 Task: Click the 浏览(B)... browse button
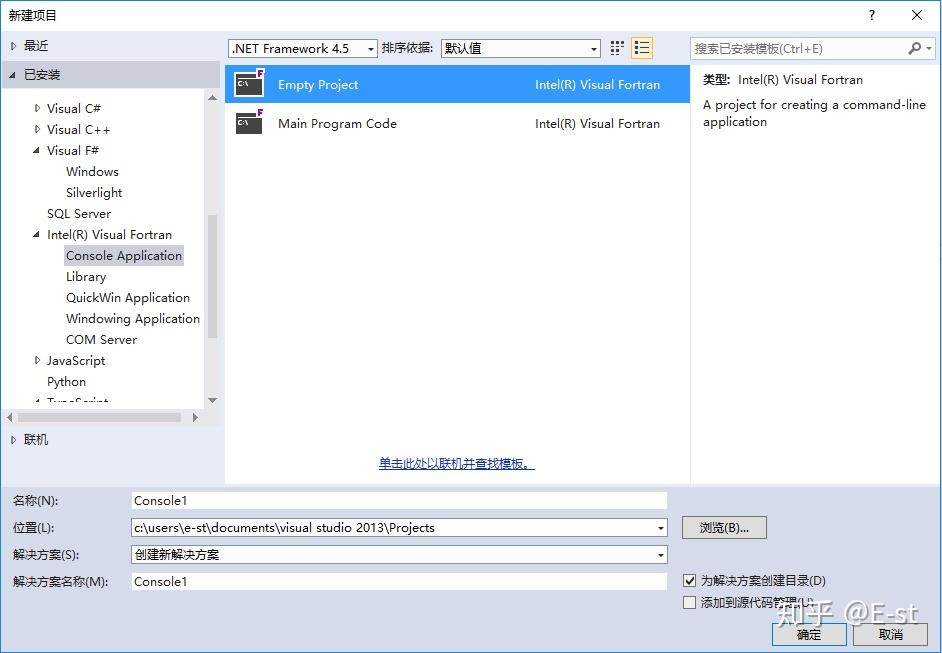pyautogui.click(x=723, y=527)
